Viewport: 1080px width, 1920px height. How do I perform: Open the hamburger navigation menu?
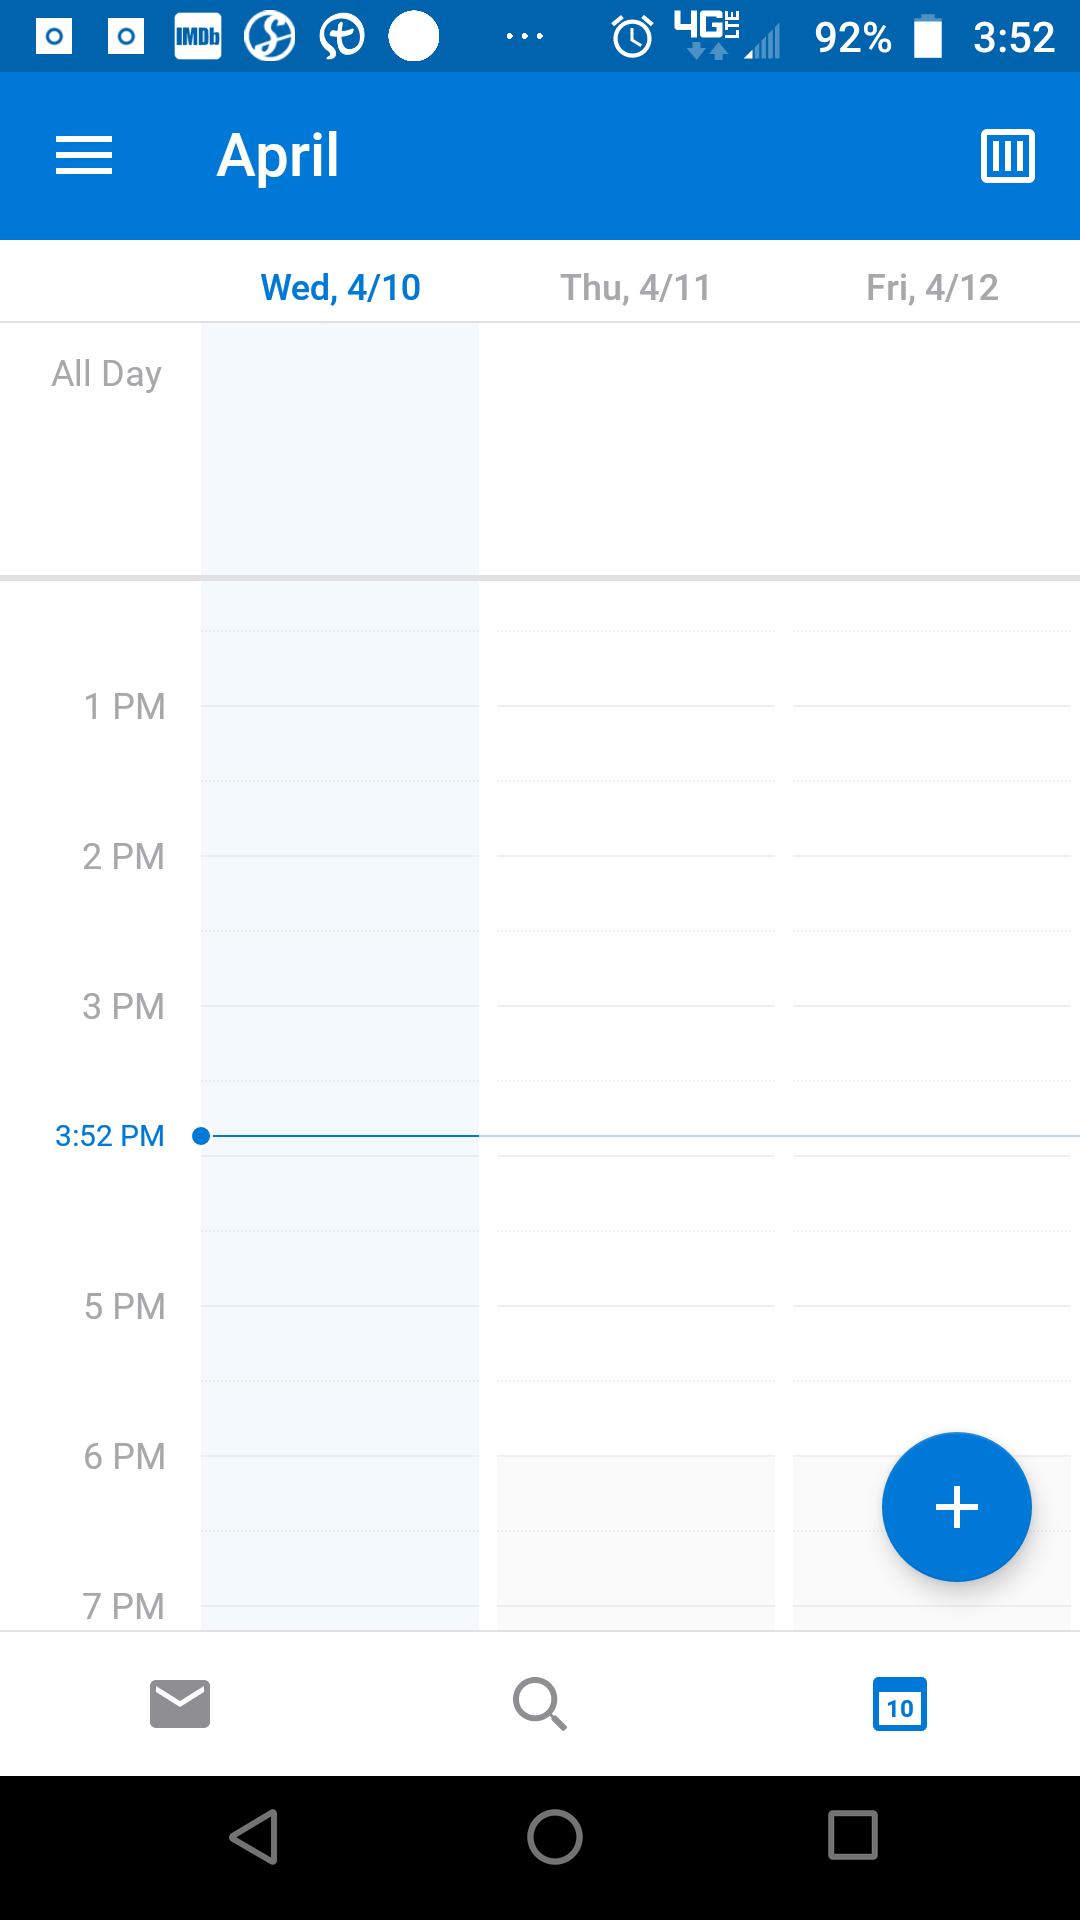click(x=84, y=156)
